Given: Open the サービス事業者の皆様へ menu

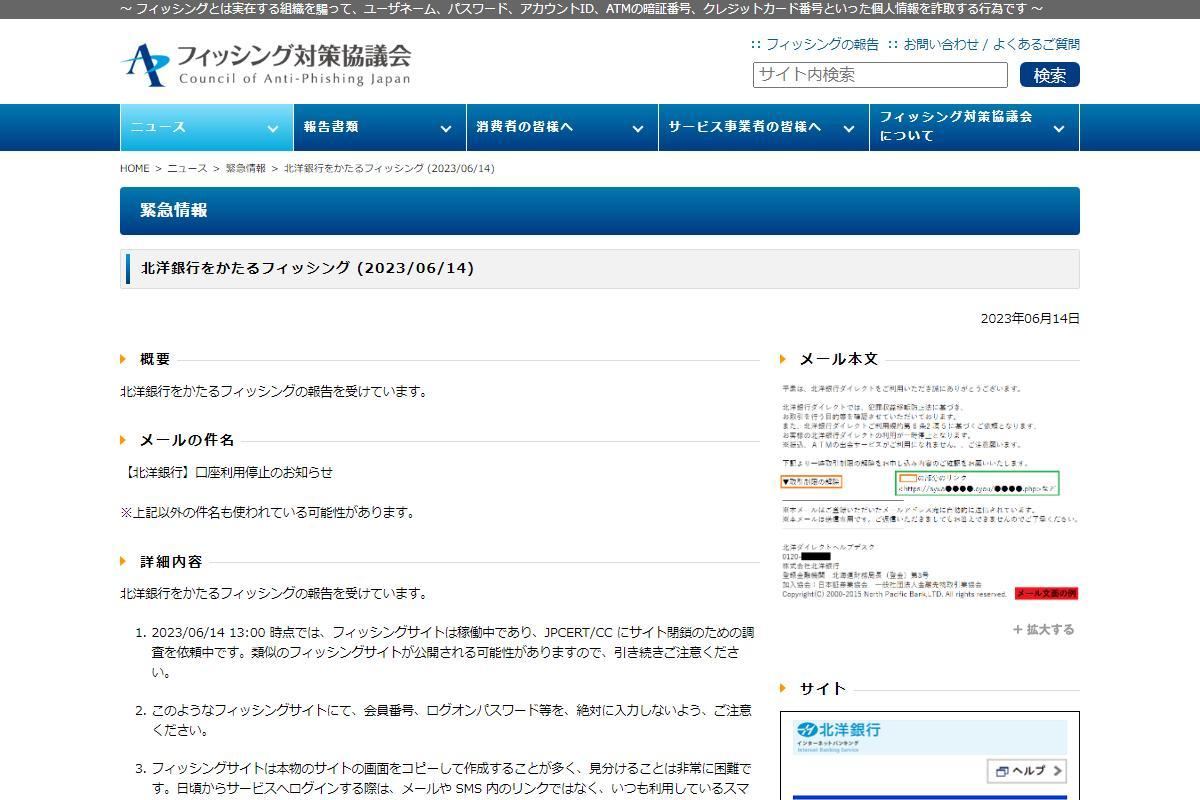Looking at the screenshot, I should [763, 127].
